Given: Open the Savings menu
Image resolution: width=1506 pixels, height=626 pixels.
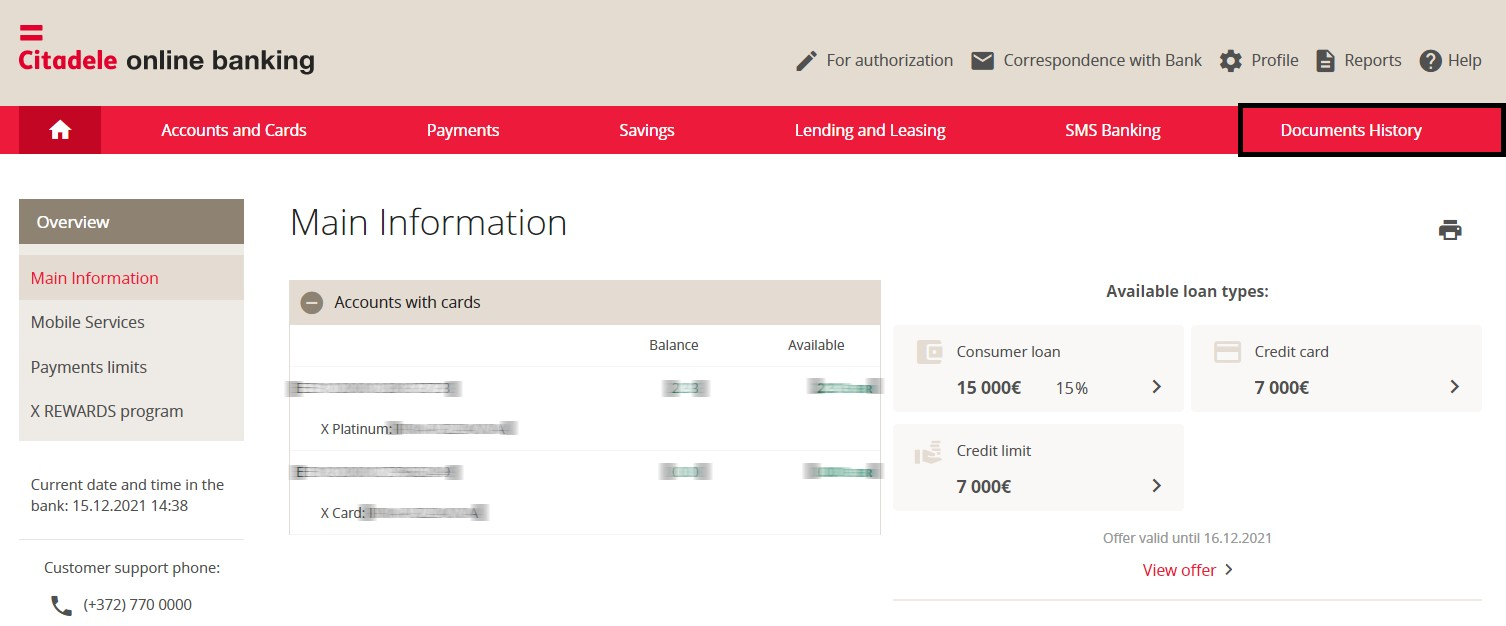Looking at the screenshot, I should click(x=647, y=130).
